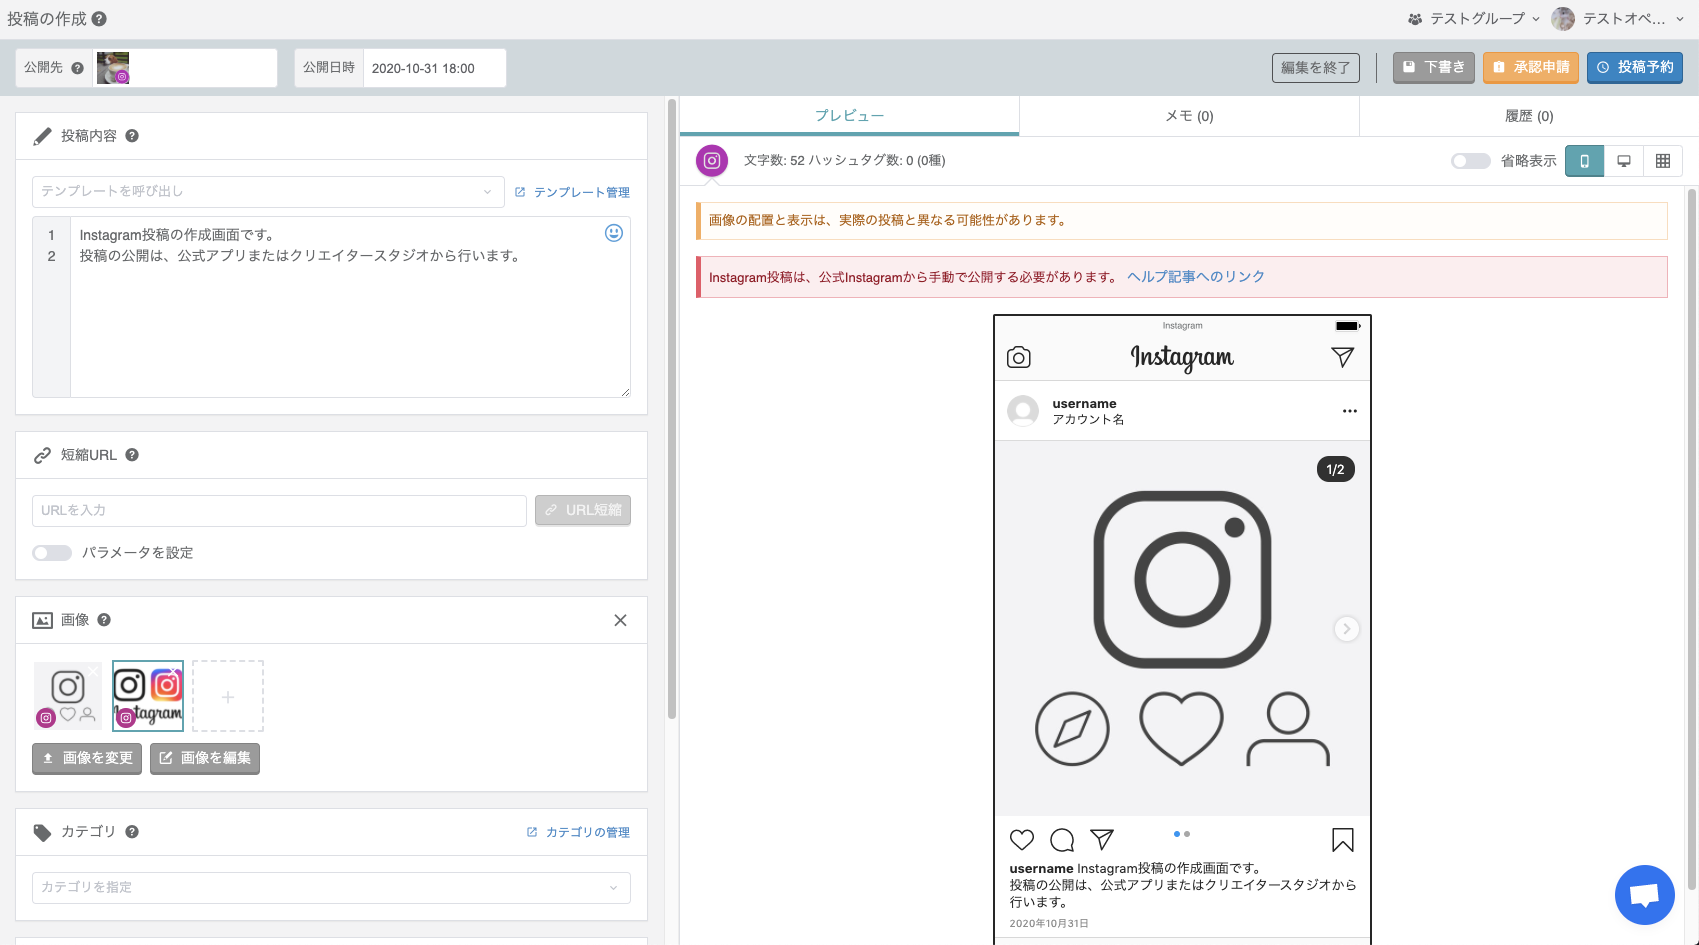The width and height of the screenshot is (1699, 945).
Task: Click comment bubble icon under preview image
Action: pyautogui.click(x=1062, y=840)
